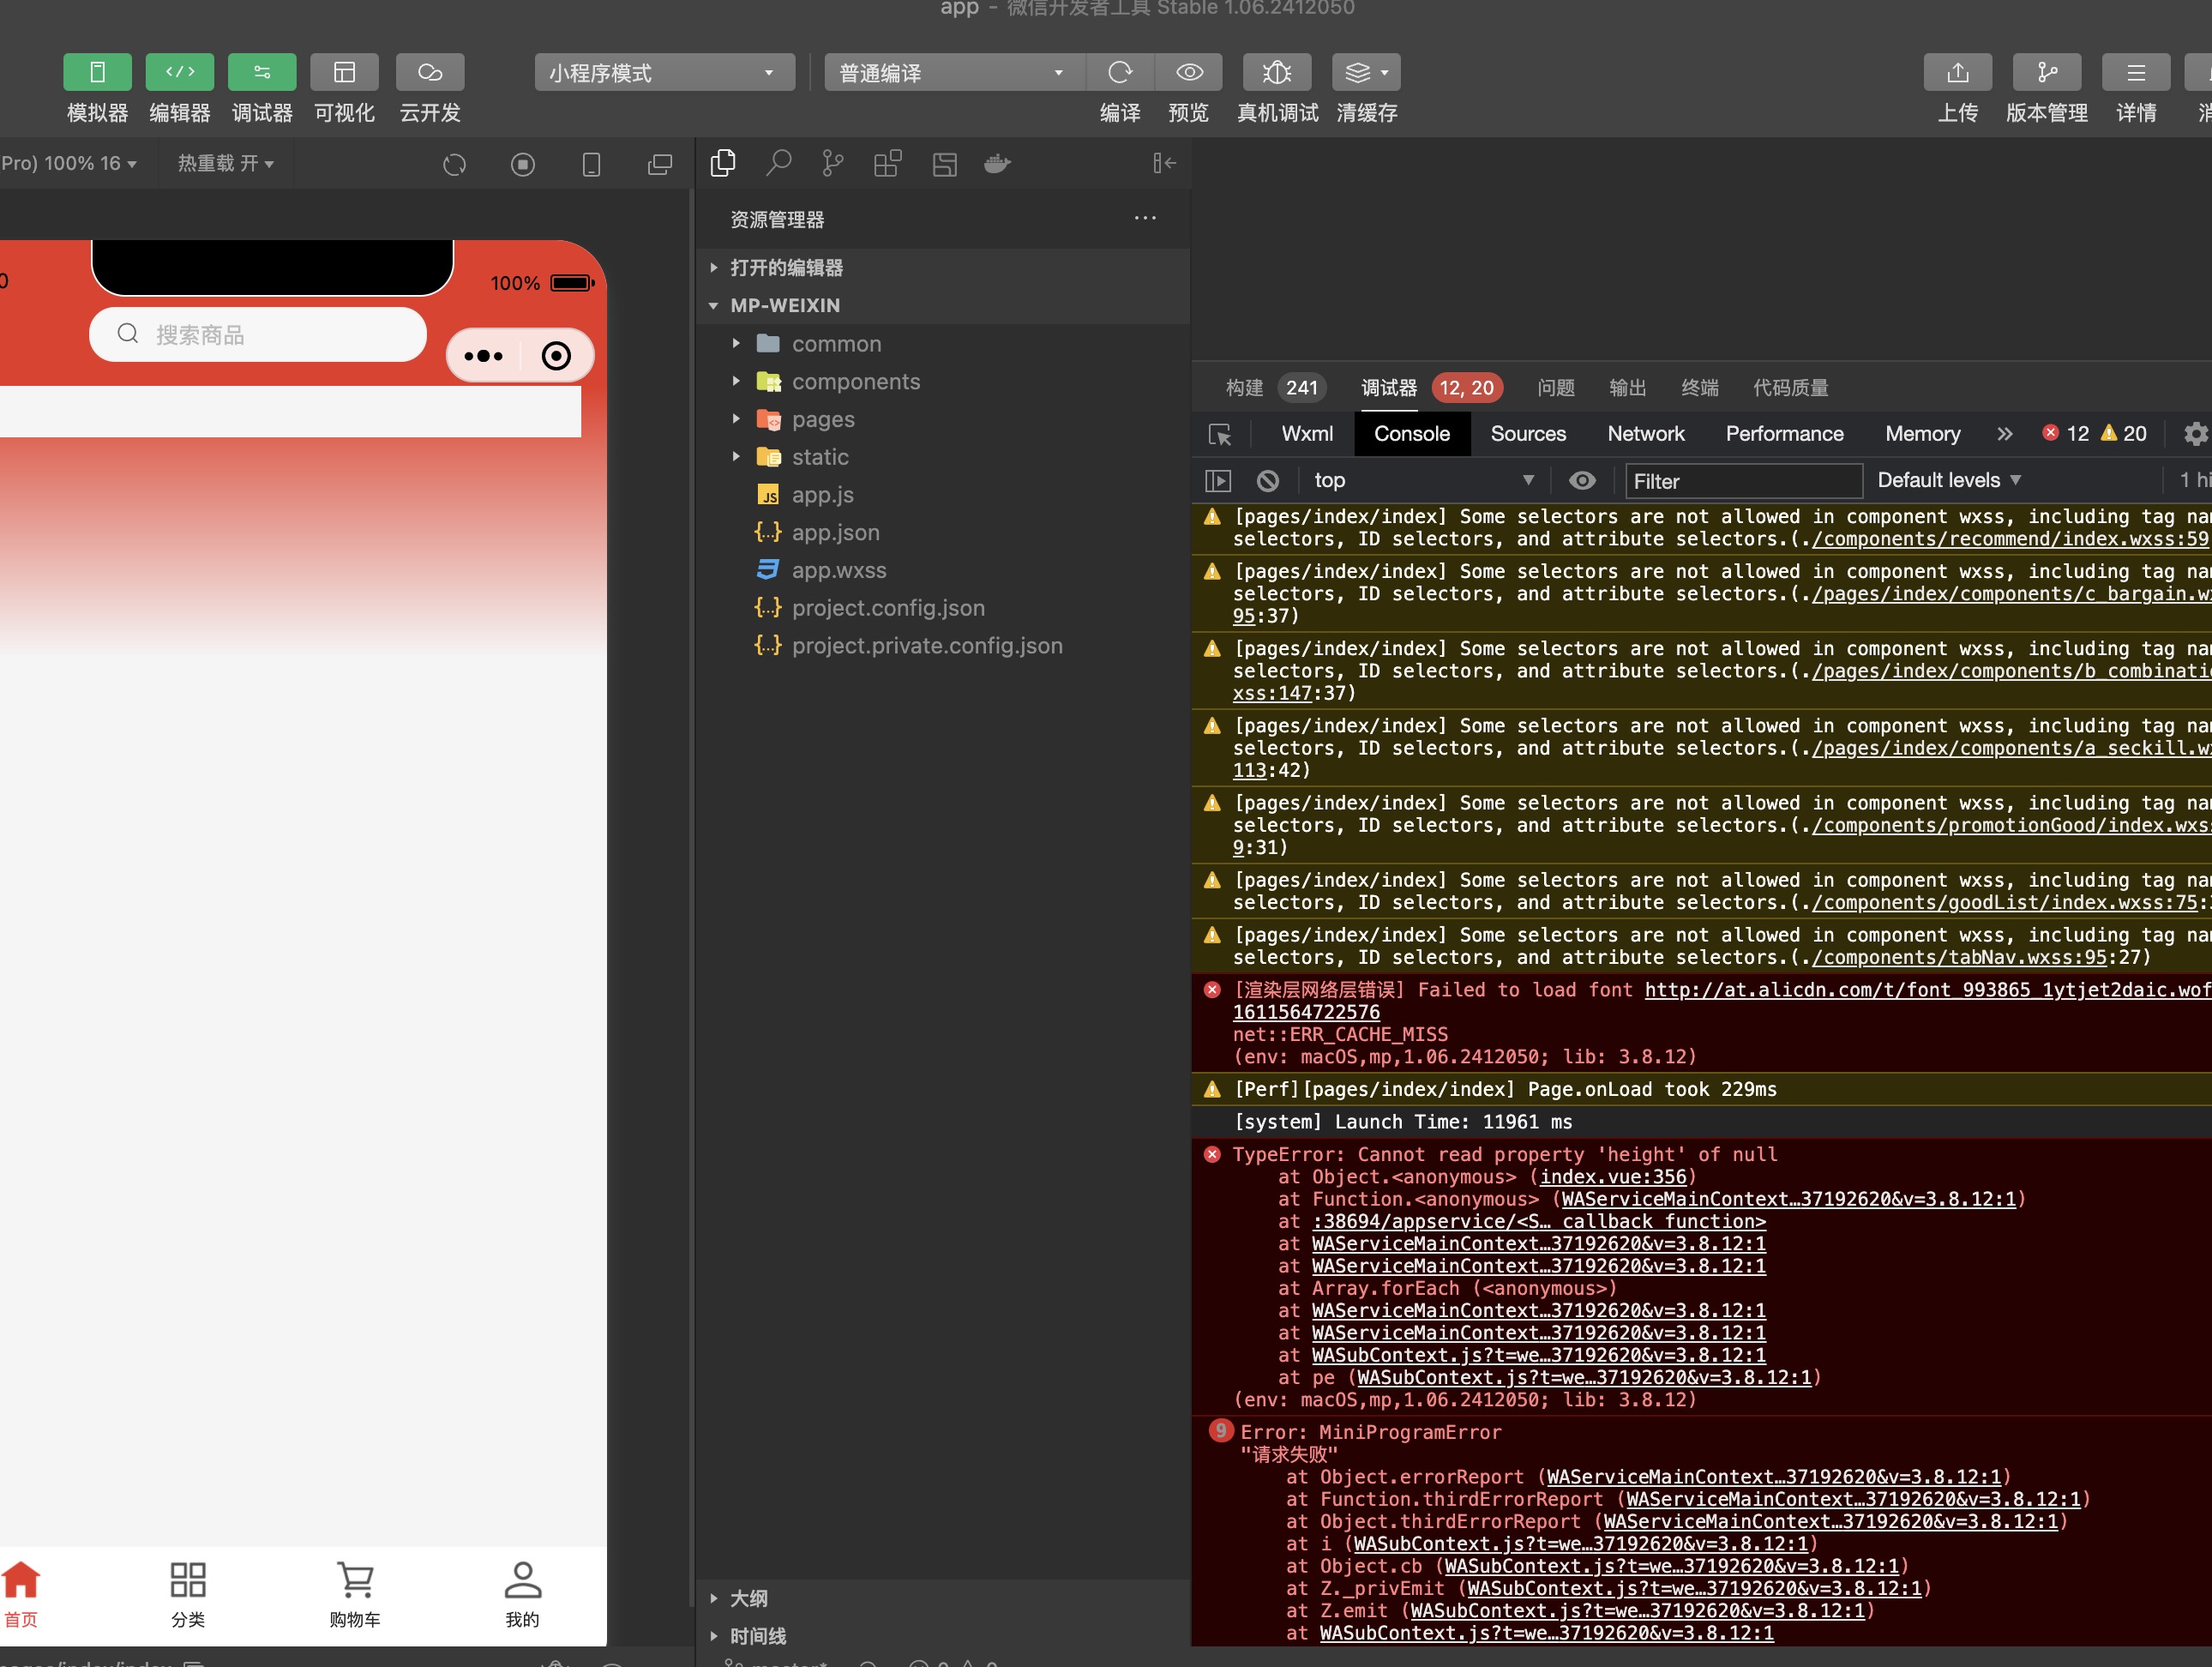2212x1667 pixels.
Task: Open the app.json file
Action: coord(943,532)
